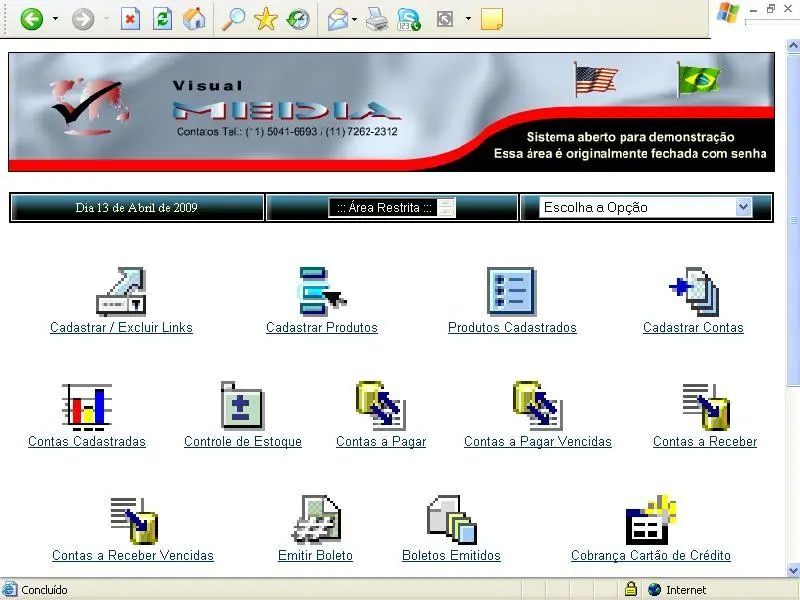
Task: Open the 'Contas a Pagar' link
Action: pos(381,442)
